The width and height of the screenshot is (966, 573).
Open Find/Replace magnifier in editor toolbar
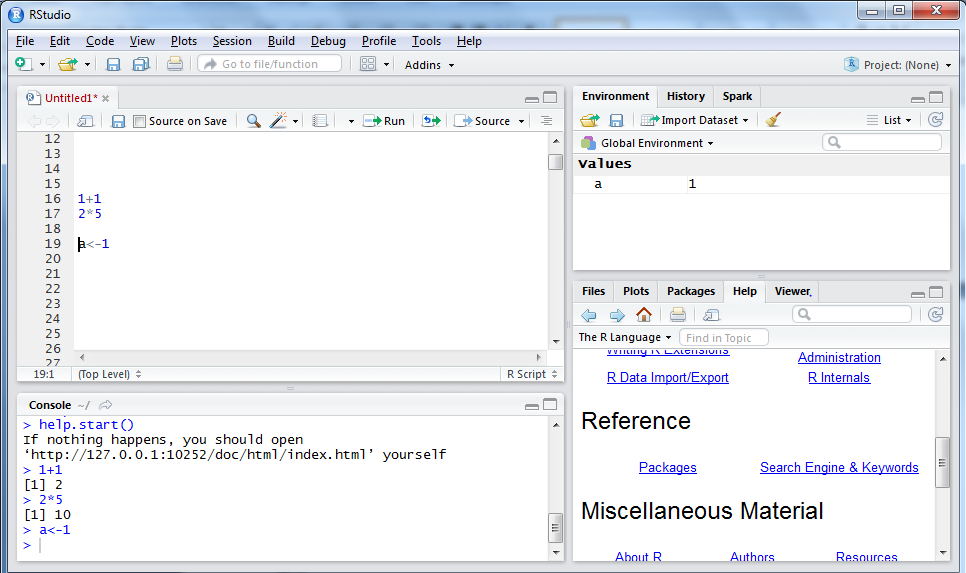(x=253, y=121)
